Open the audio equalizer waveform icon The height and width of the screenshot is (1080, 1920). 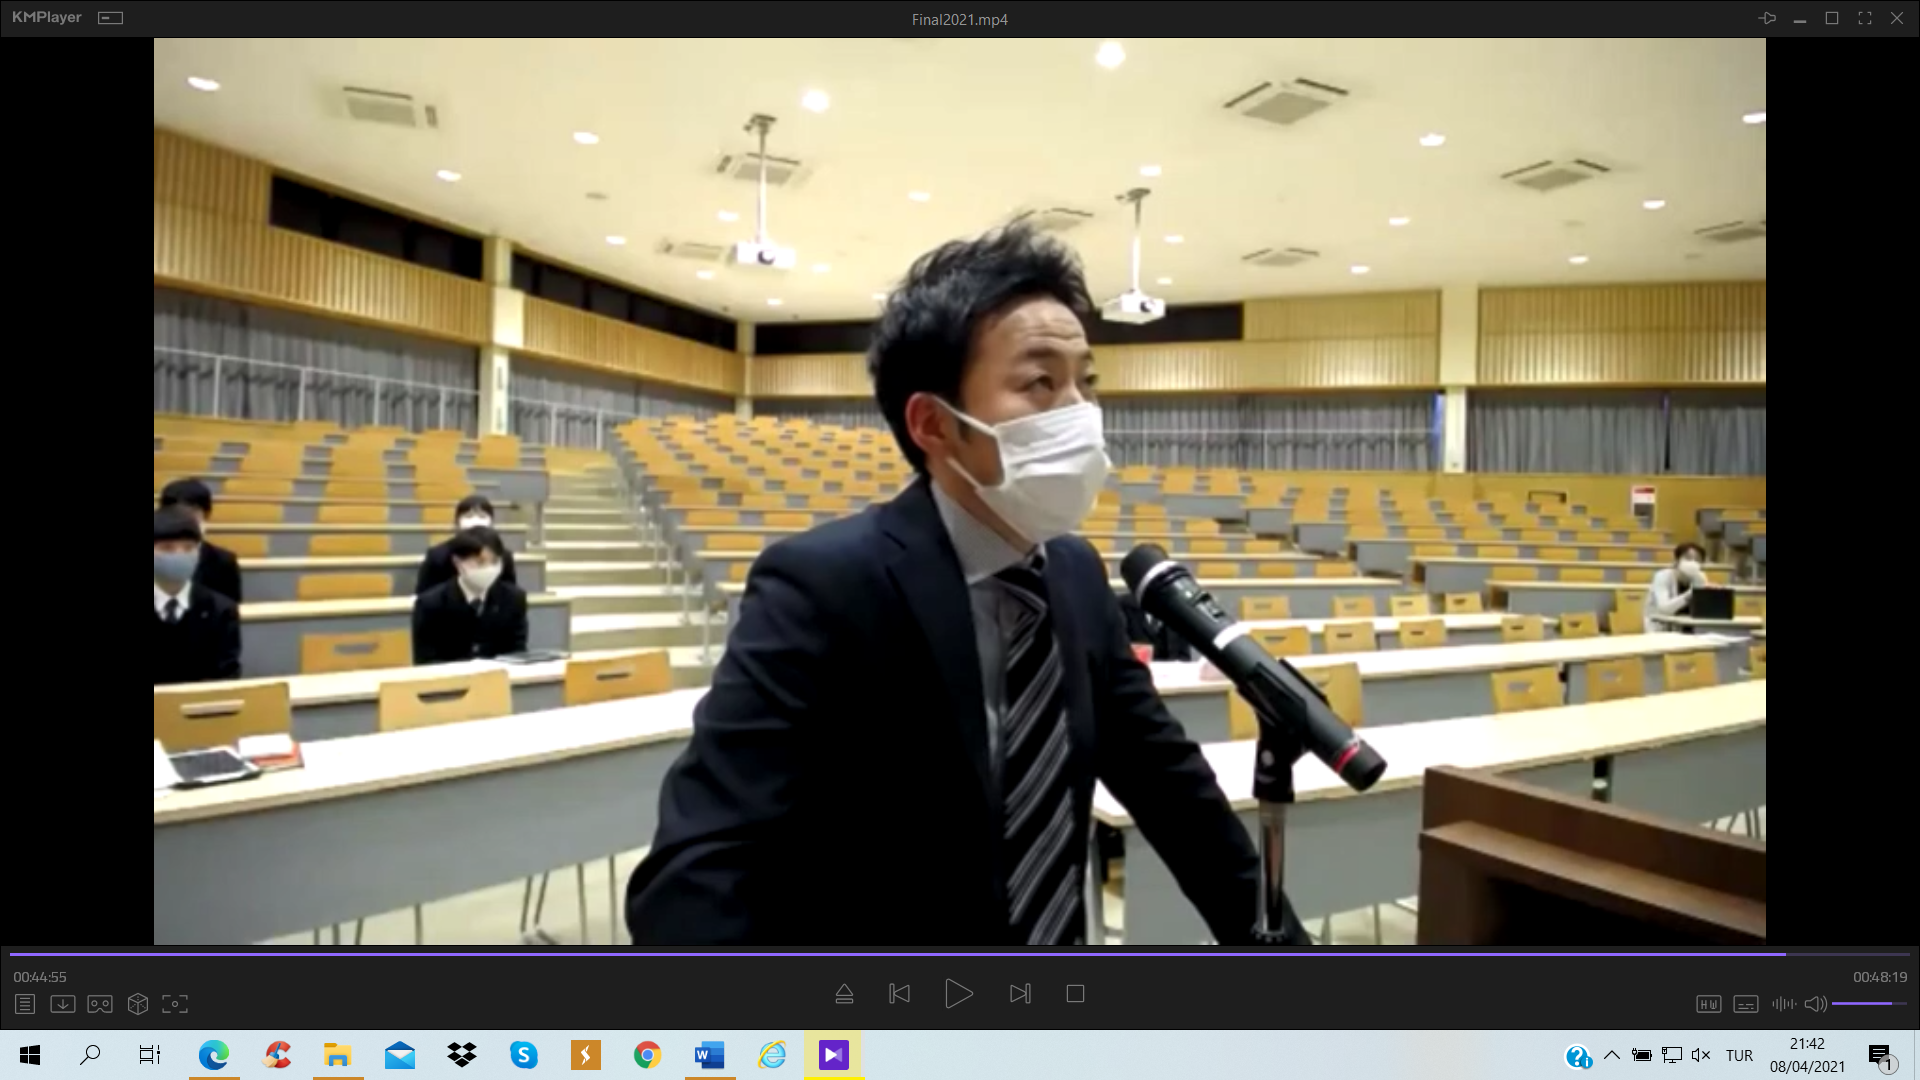[1783, 1004]
